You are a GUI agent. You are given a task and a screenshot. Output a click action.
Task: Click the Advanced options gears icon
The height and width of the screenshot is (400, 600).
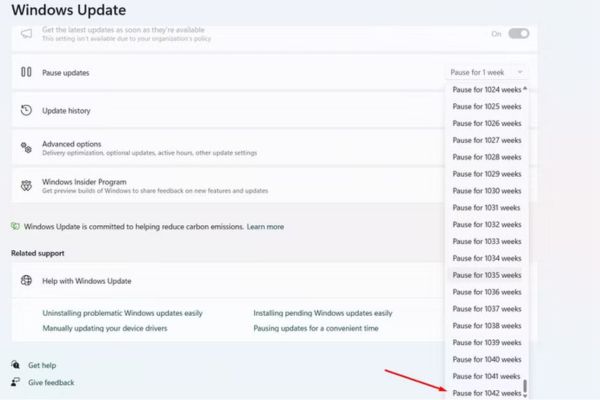tap(26, 147)
